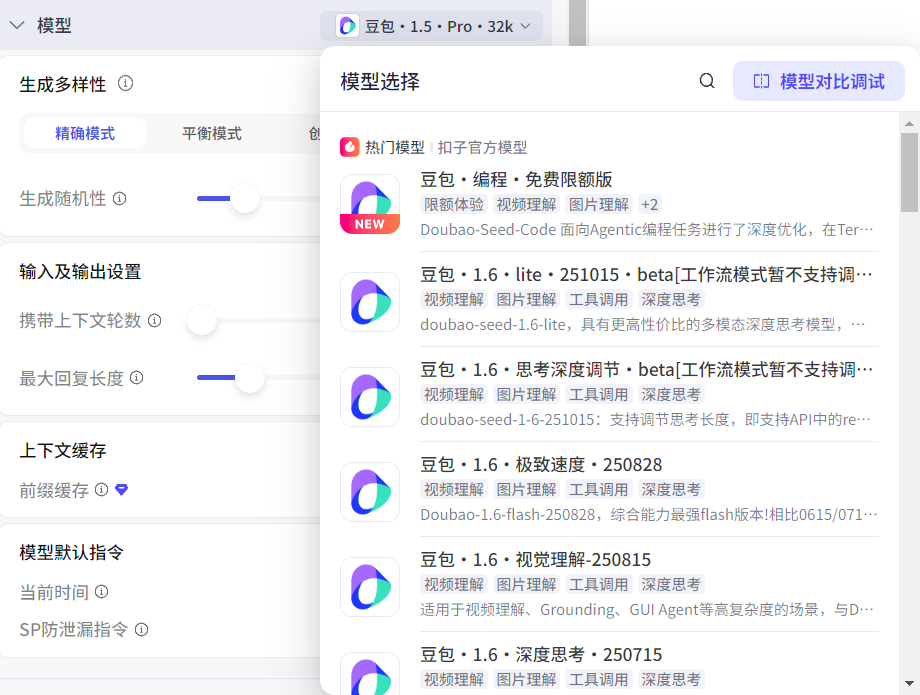Click the +2 tags badge
This screenshot has width=920, height=695.
tap(649, 205)
